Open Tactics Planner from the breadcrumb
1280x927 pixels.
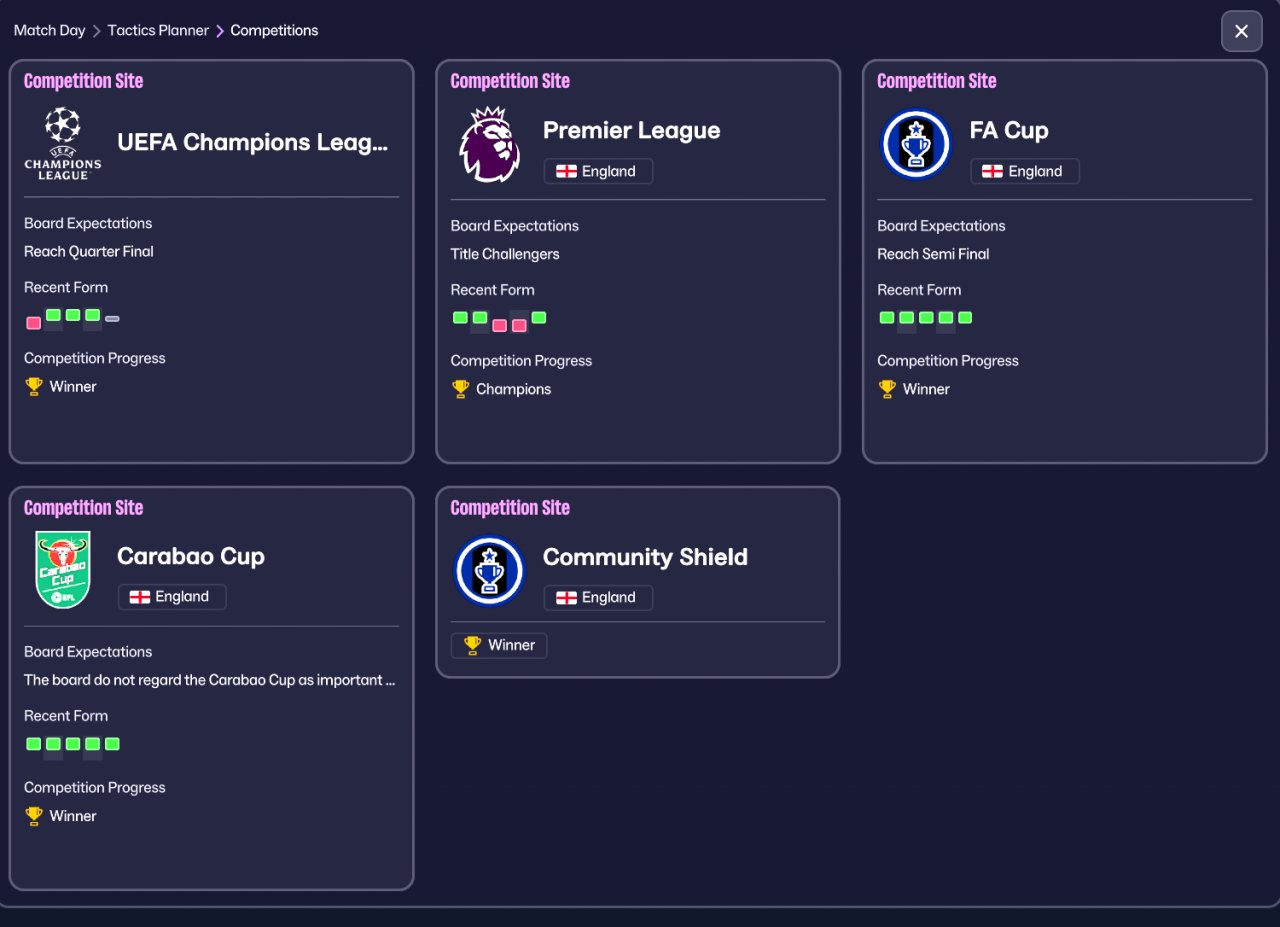(158, 30)
